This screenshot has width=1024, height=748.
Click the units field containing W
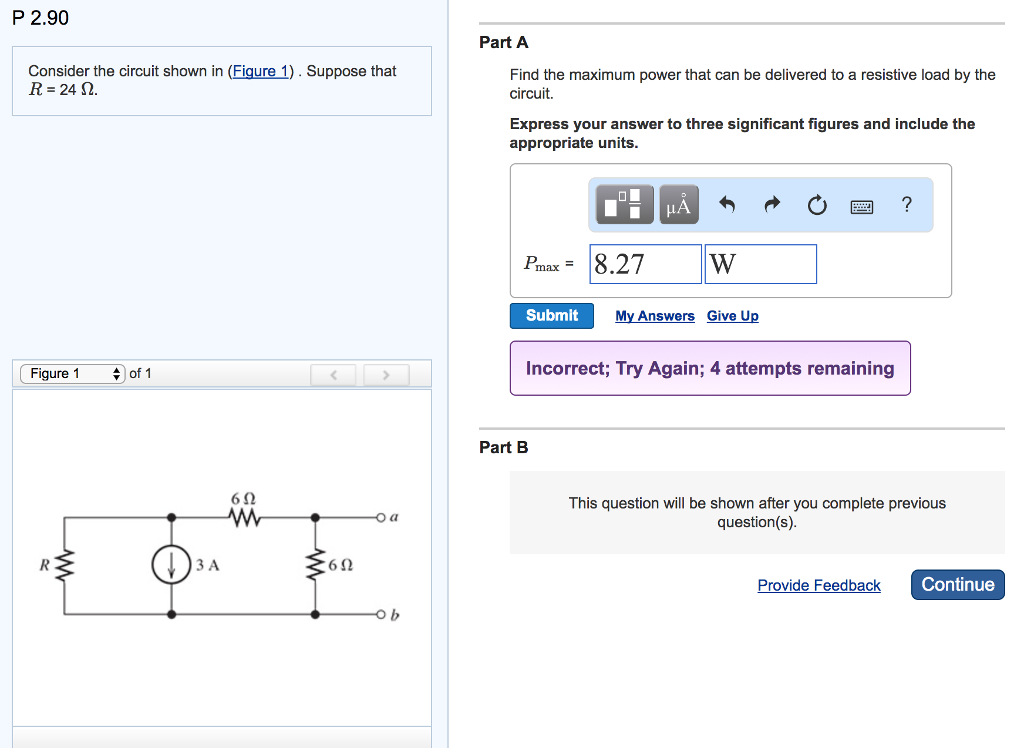pos(760,263)
